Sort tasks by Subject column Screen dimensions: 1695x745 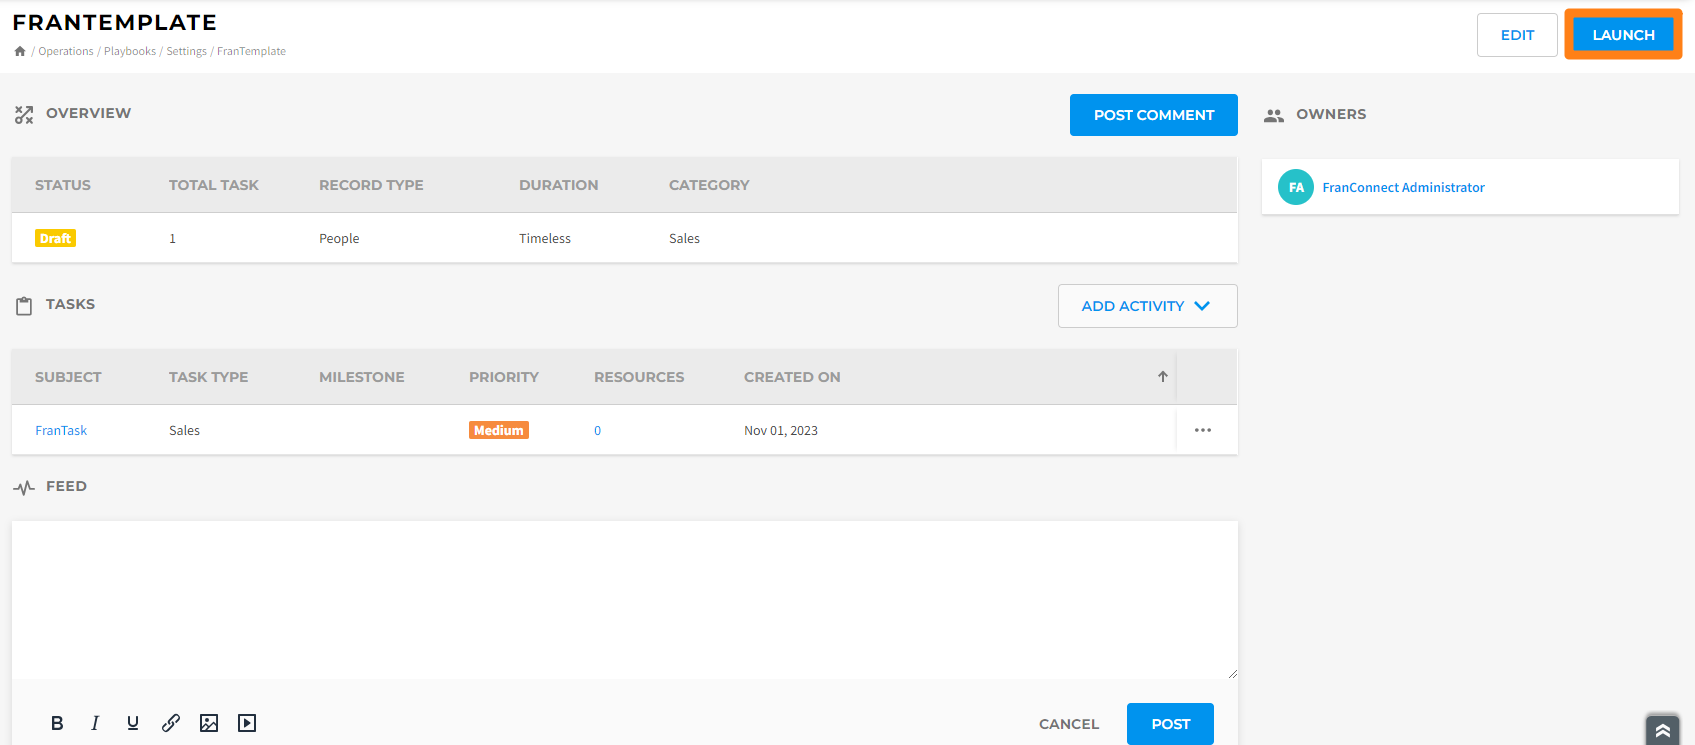[68, 377]
